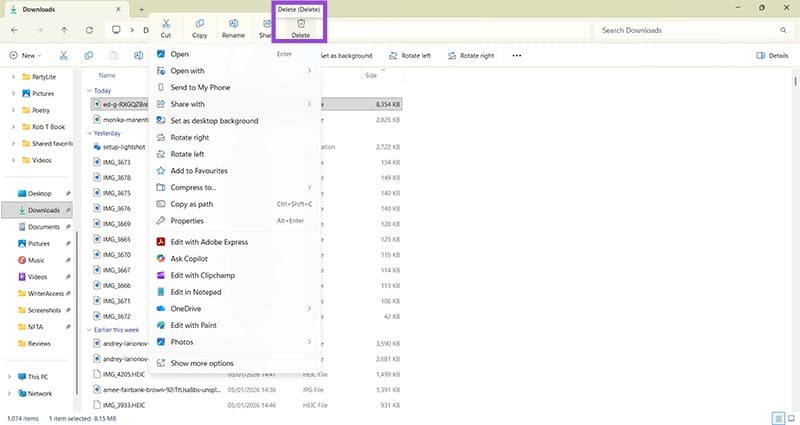Select Ask Copilot
Image resolution: width=800 pixels, height=425 pixels.
[235, 259]
